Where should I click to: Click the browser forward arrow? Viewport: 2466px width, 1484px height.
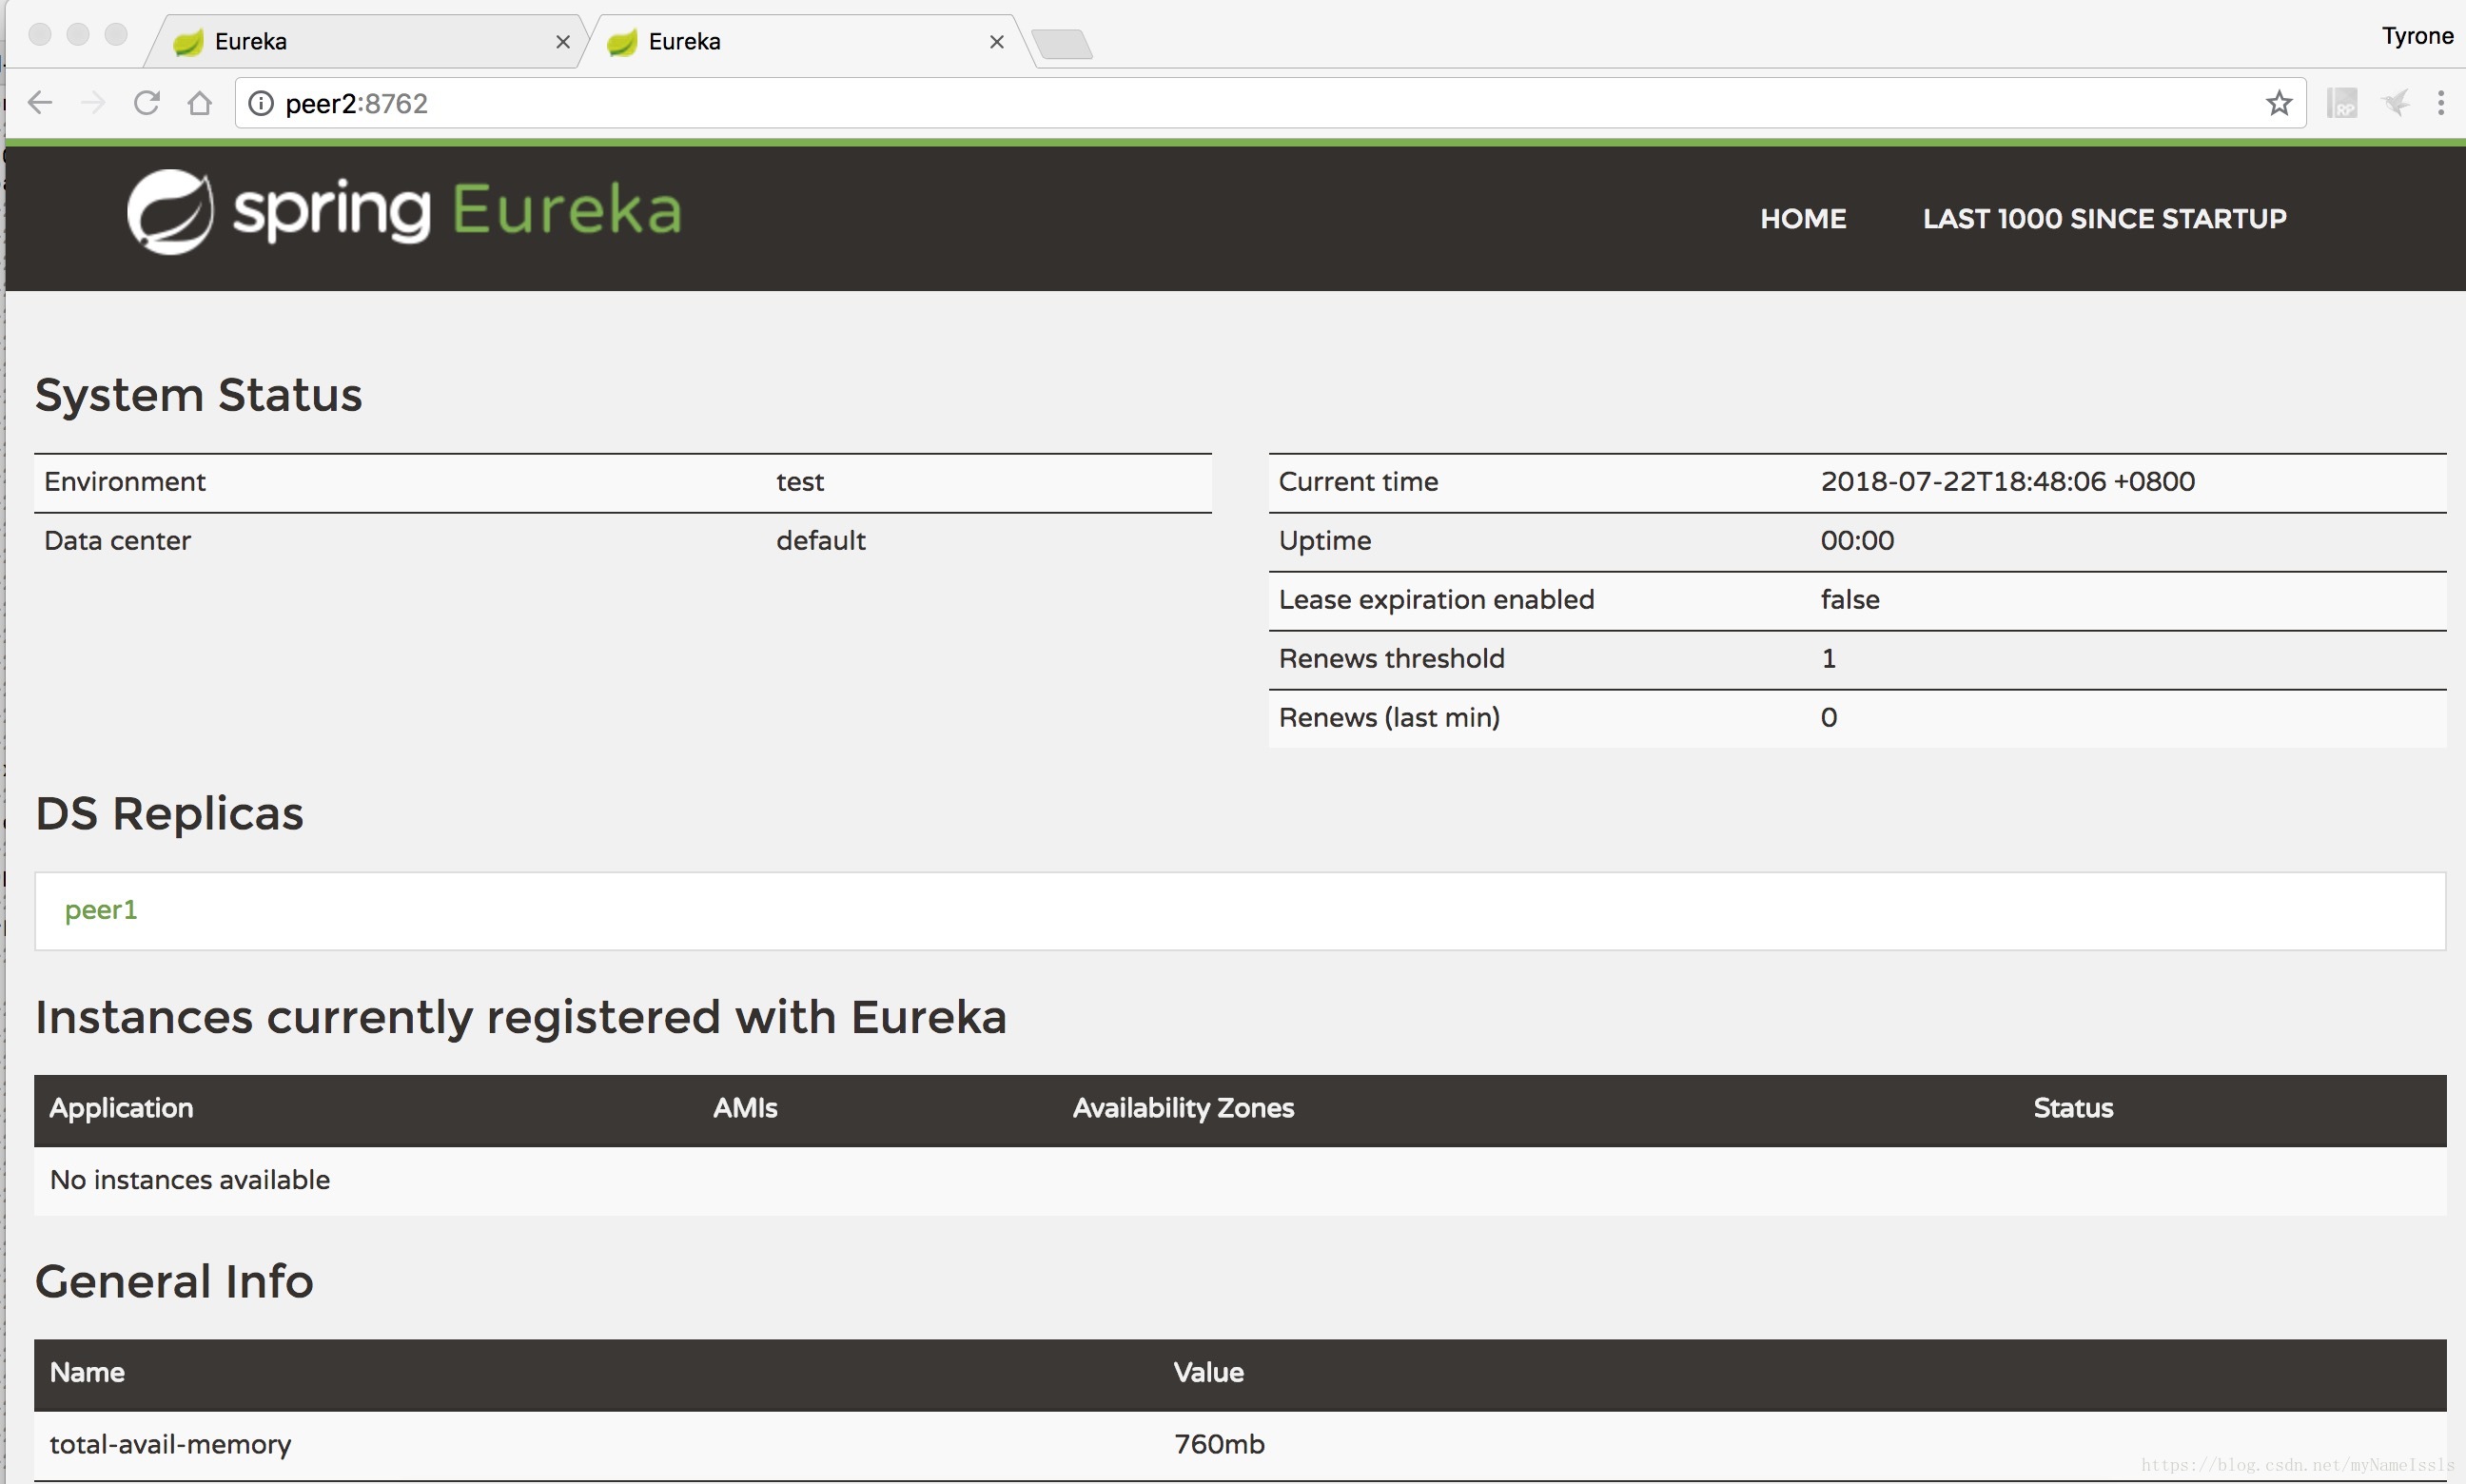93,103
